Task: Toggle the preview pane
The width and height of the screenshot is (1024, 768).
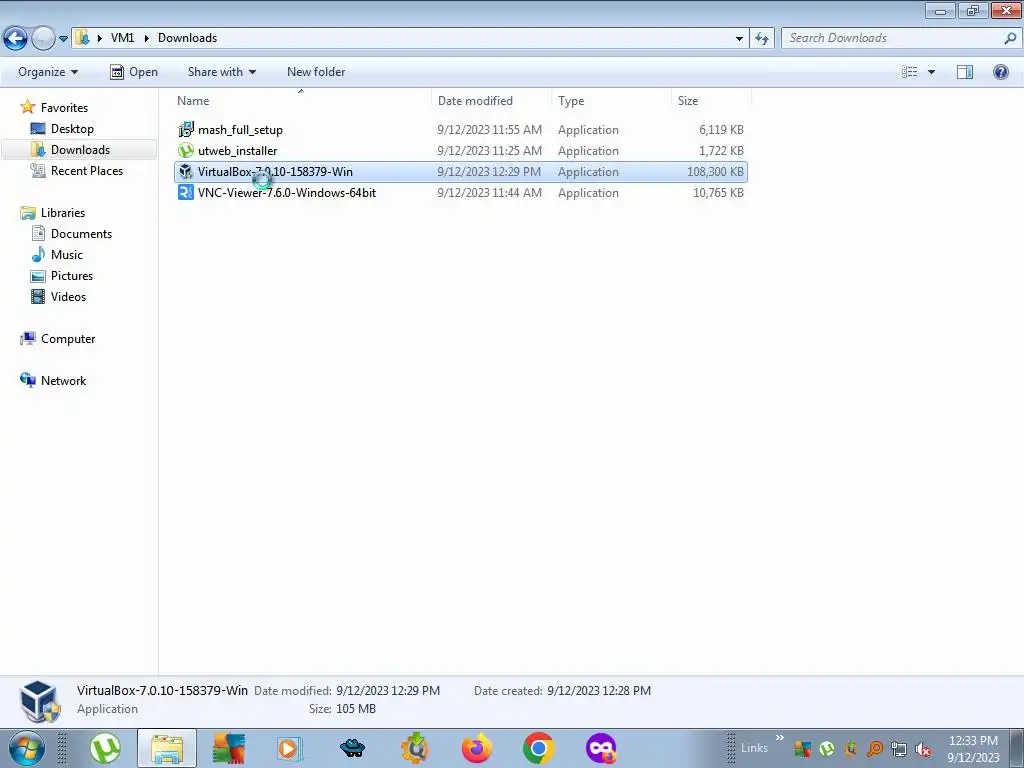Action: pyautogui.click(x=965, y=72)
